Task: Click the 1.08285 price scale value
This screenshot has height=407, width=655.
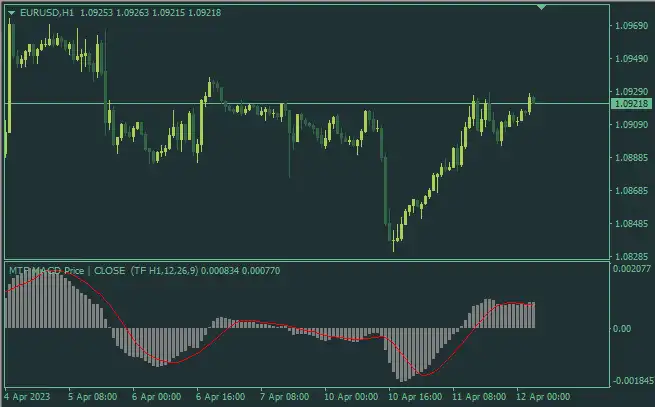Action: [x=632, y=256]
